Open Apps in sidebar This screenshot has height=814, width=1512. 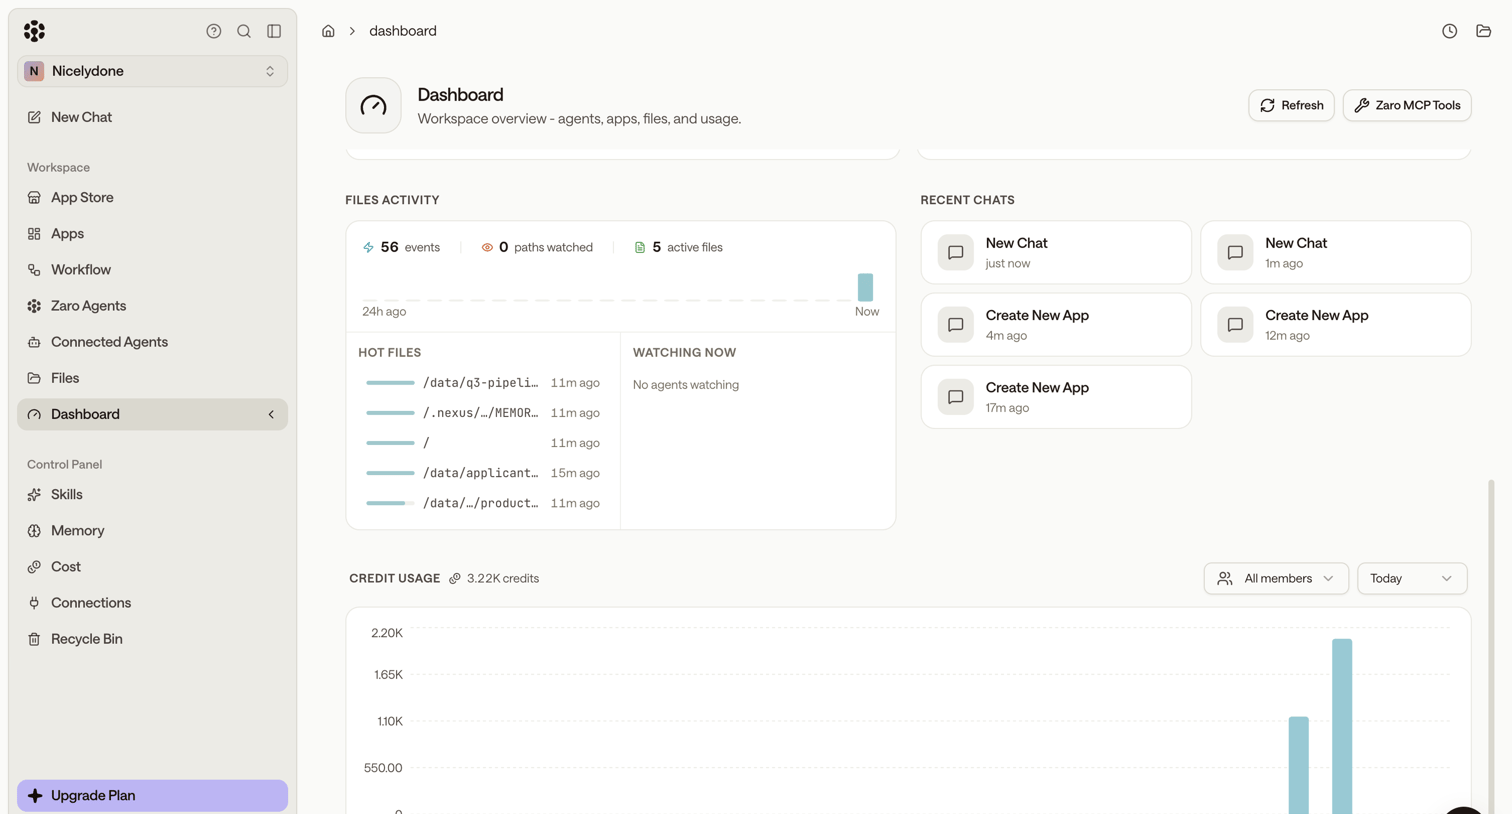(x=152, y=234)
